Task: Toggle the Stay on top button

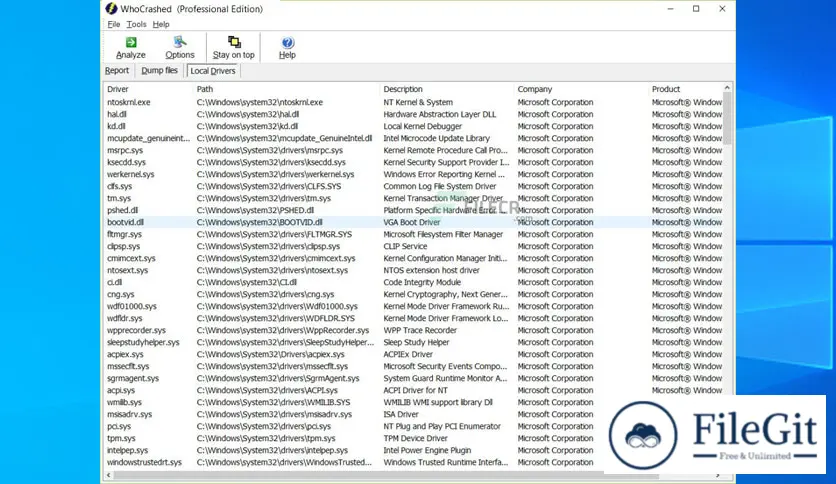Action: coord(234,47)
